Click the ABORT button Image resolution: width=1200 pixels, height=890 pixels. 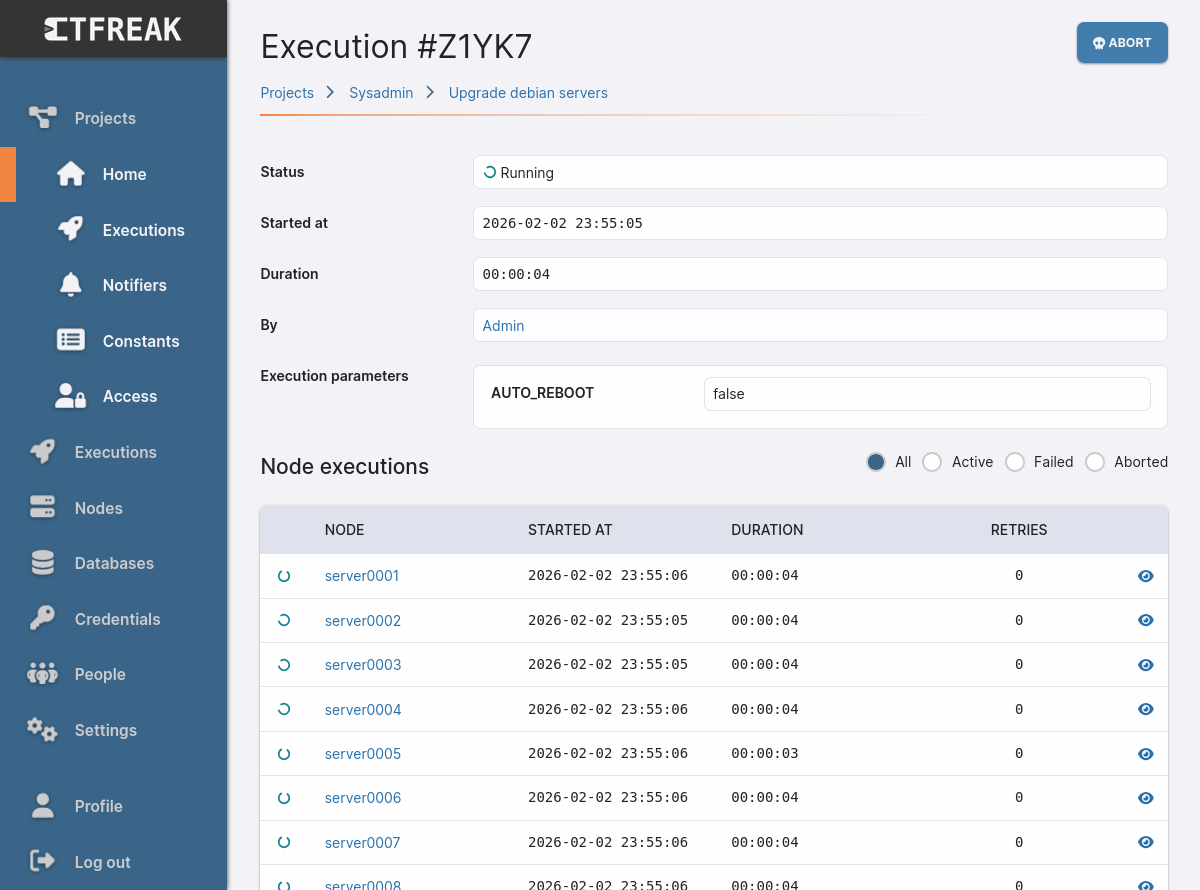coord(1122,42)
